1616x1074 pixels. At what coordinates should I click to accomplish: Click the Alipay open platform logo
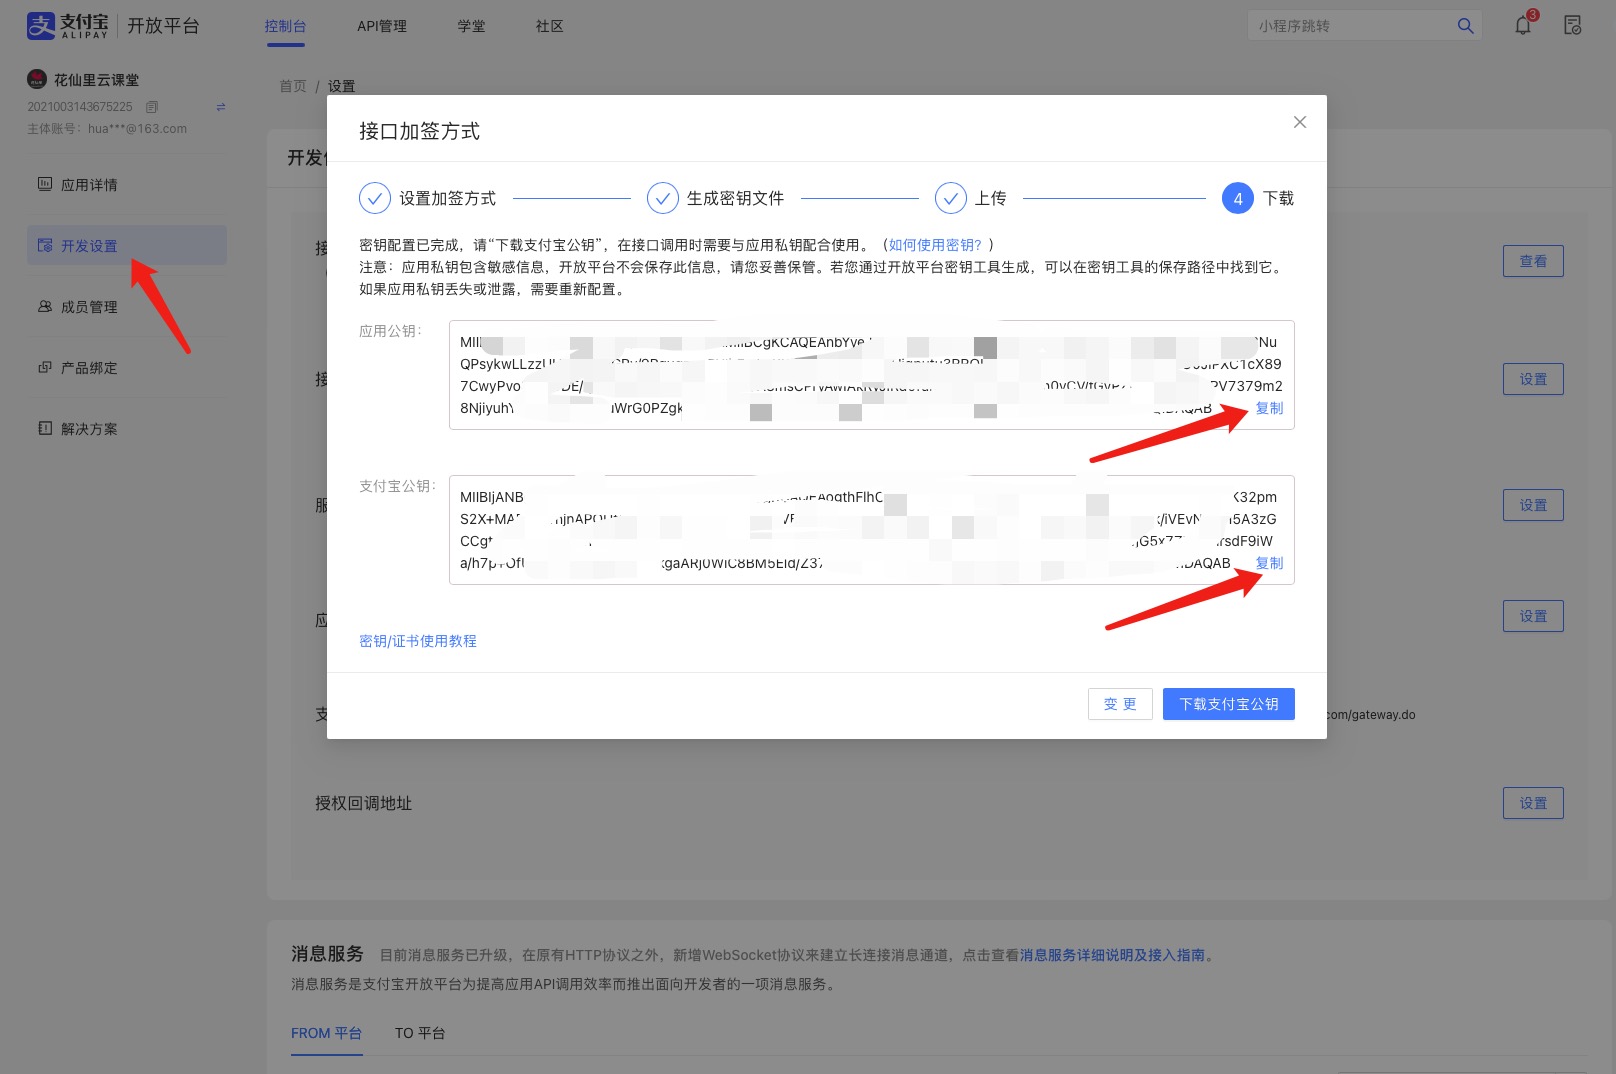click(x=112, y=26)
